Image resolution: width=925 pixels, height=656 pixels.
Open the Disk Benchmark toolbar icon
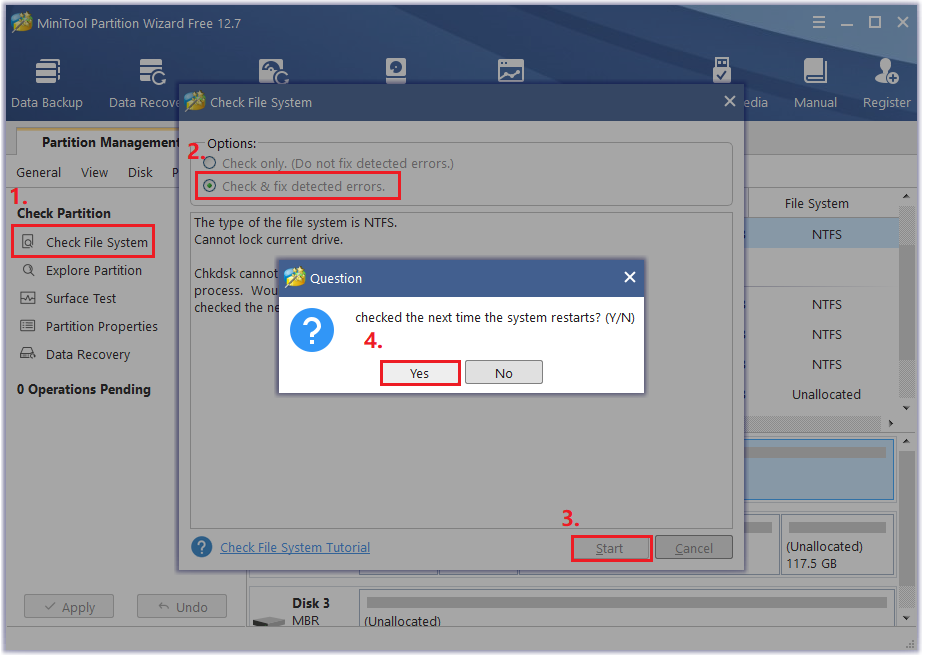tap(396, 71)
